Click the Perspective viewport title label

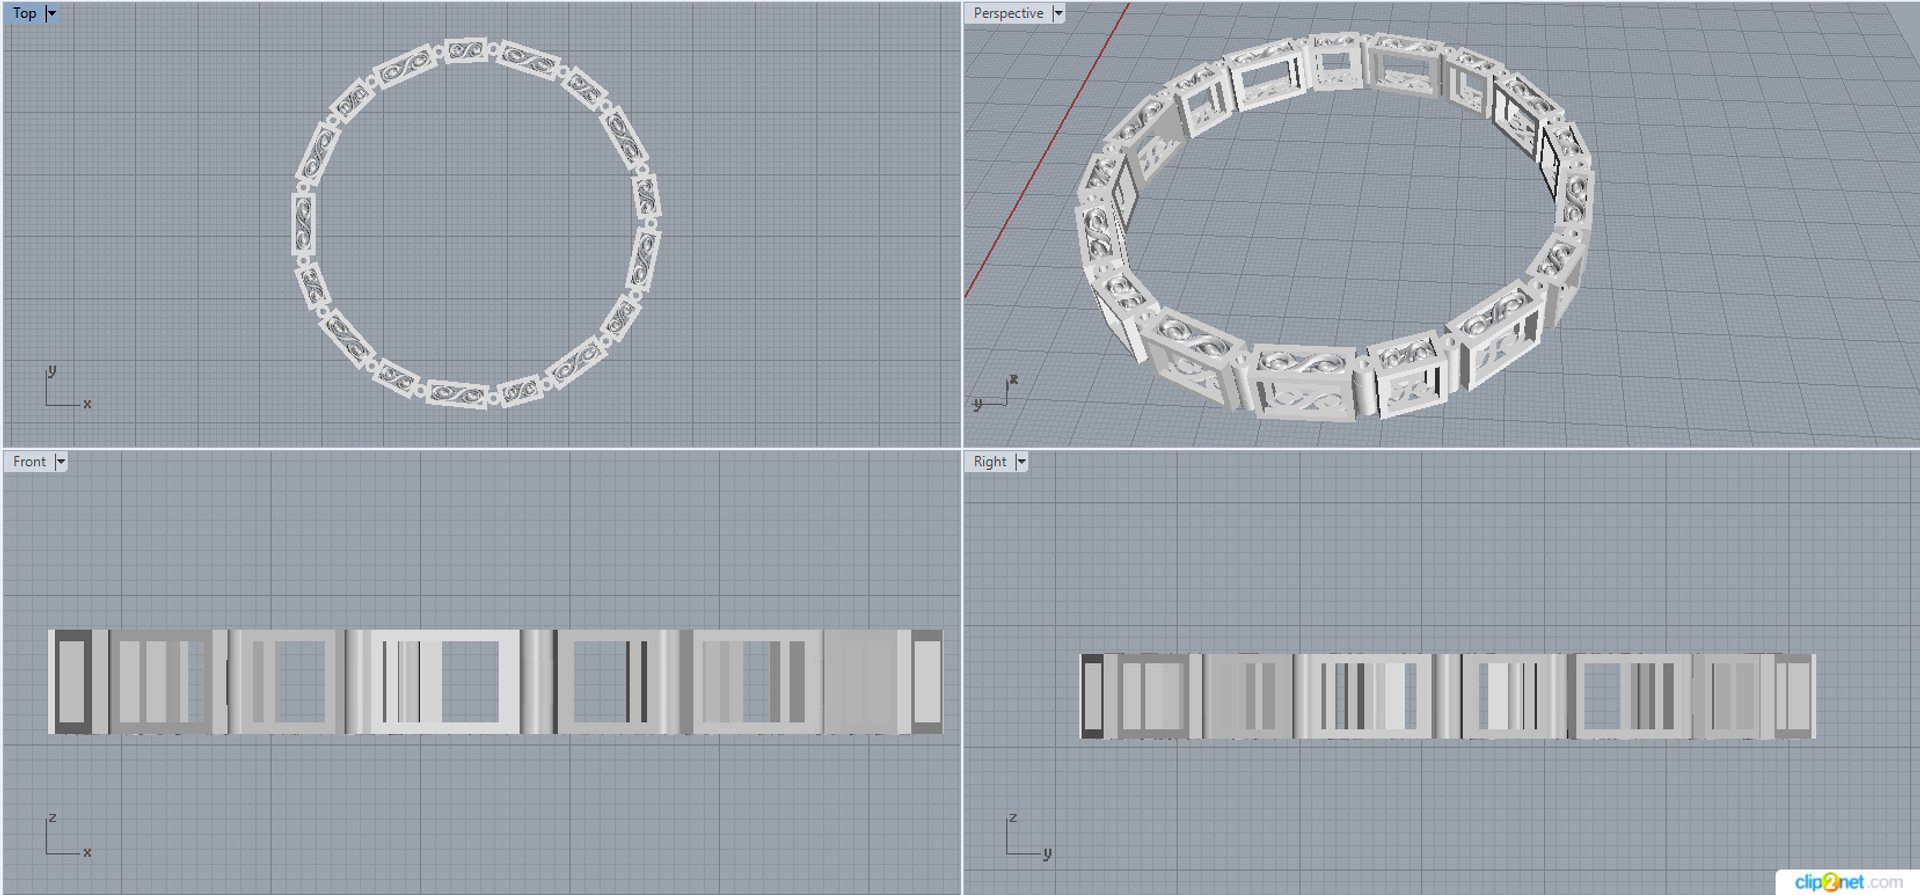(x=1008, y=13)
